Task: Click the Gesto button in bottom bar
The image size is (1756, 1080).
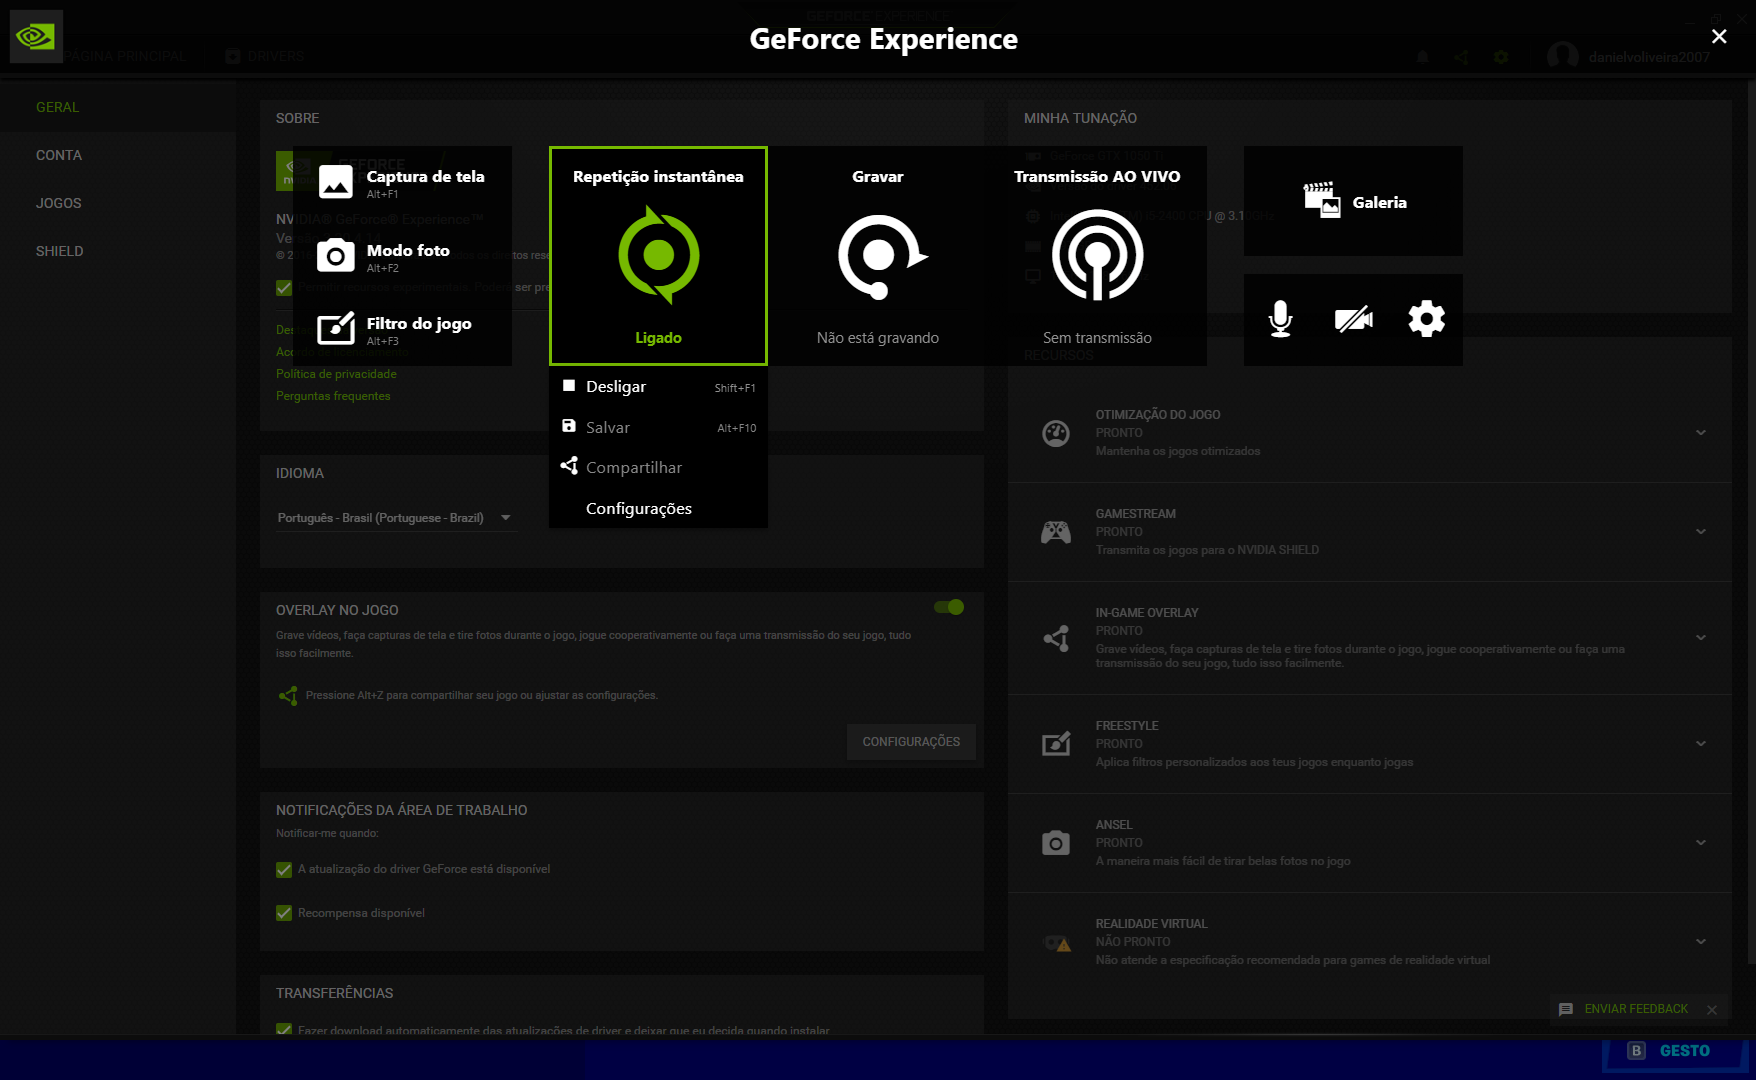Action: [1674, 1052]
